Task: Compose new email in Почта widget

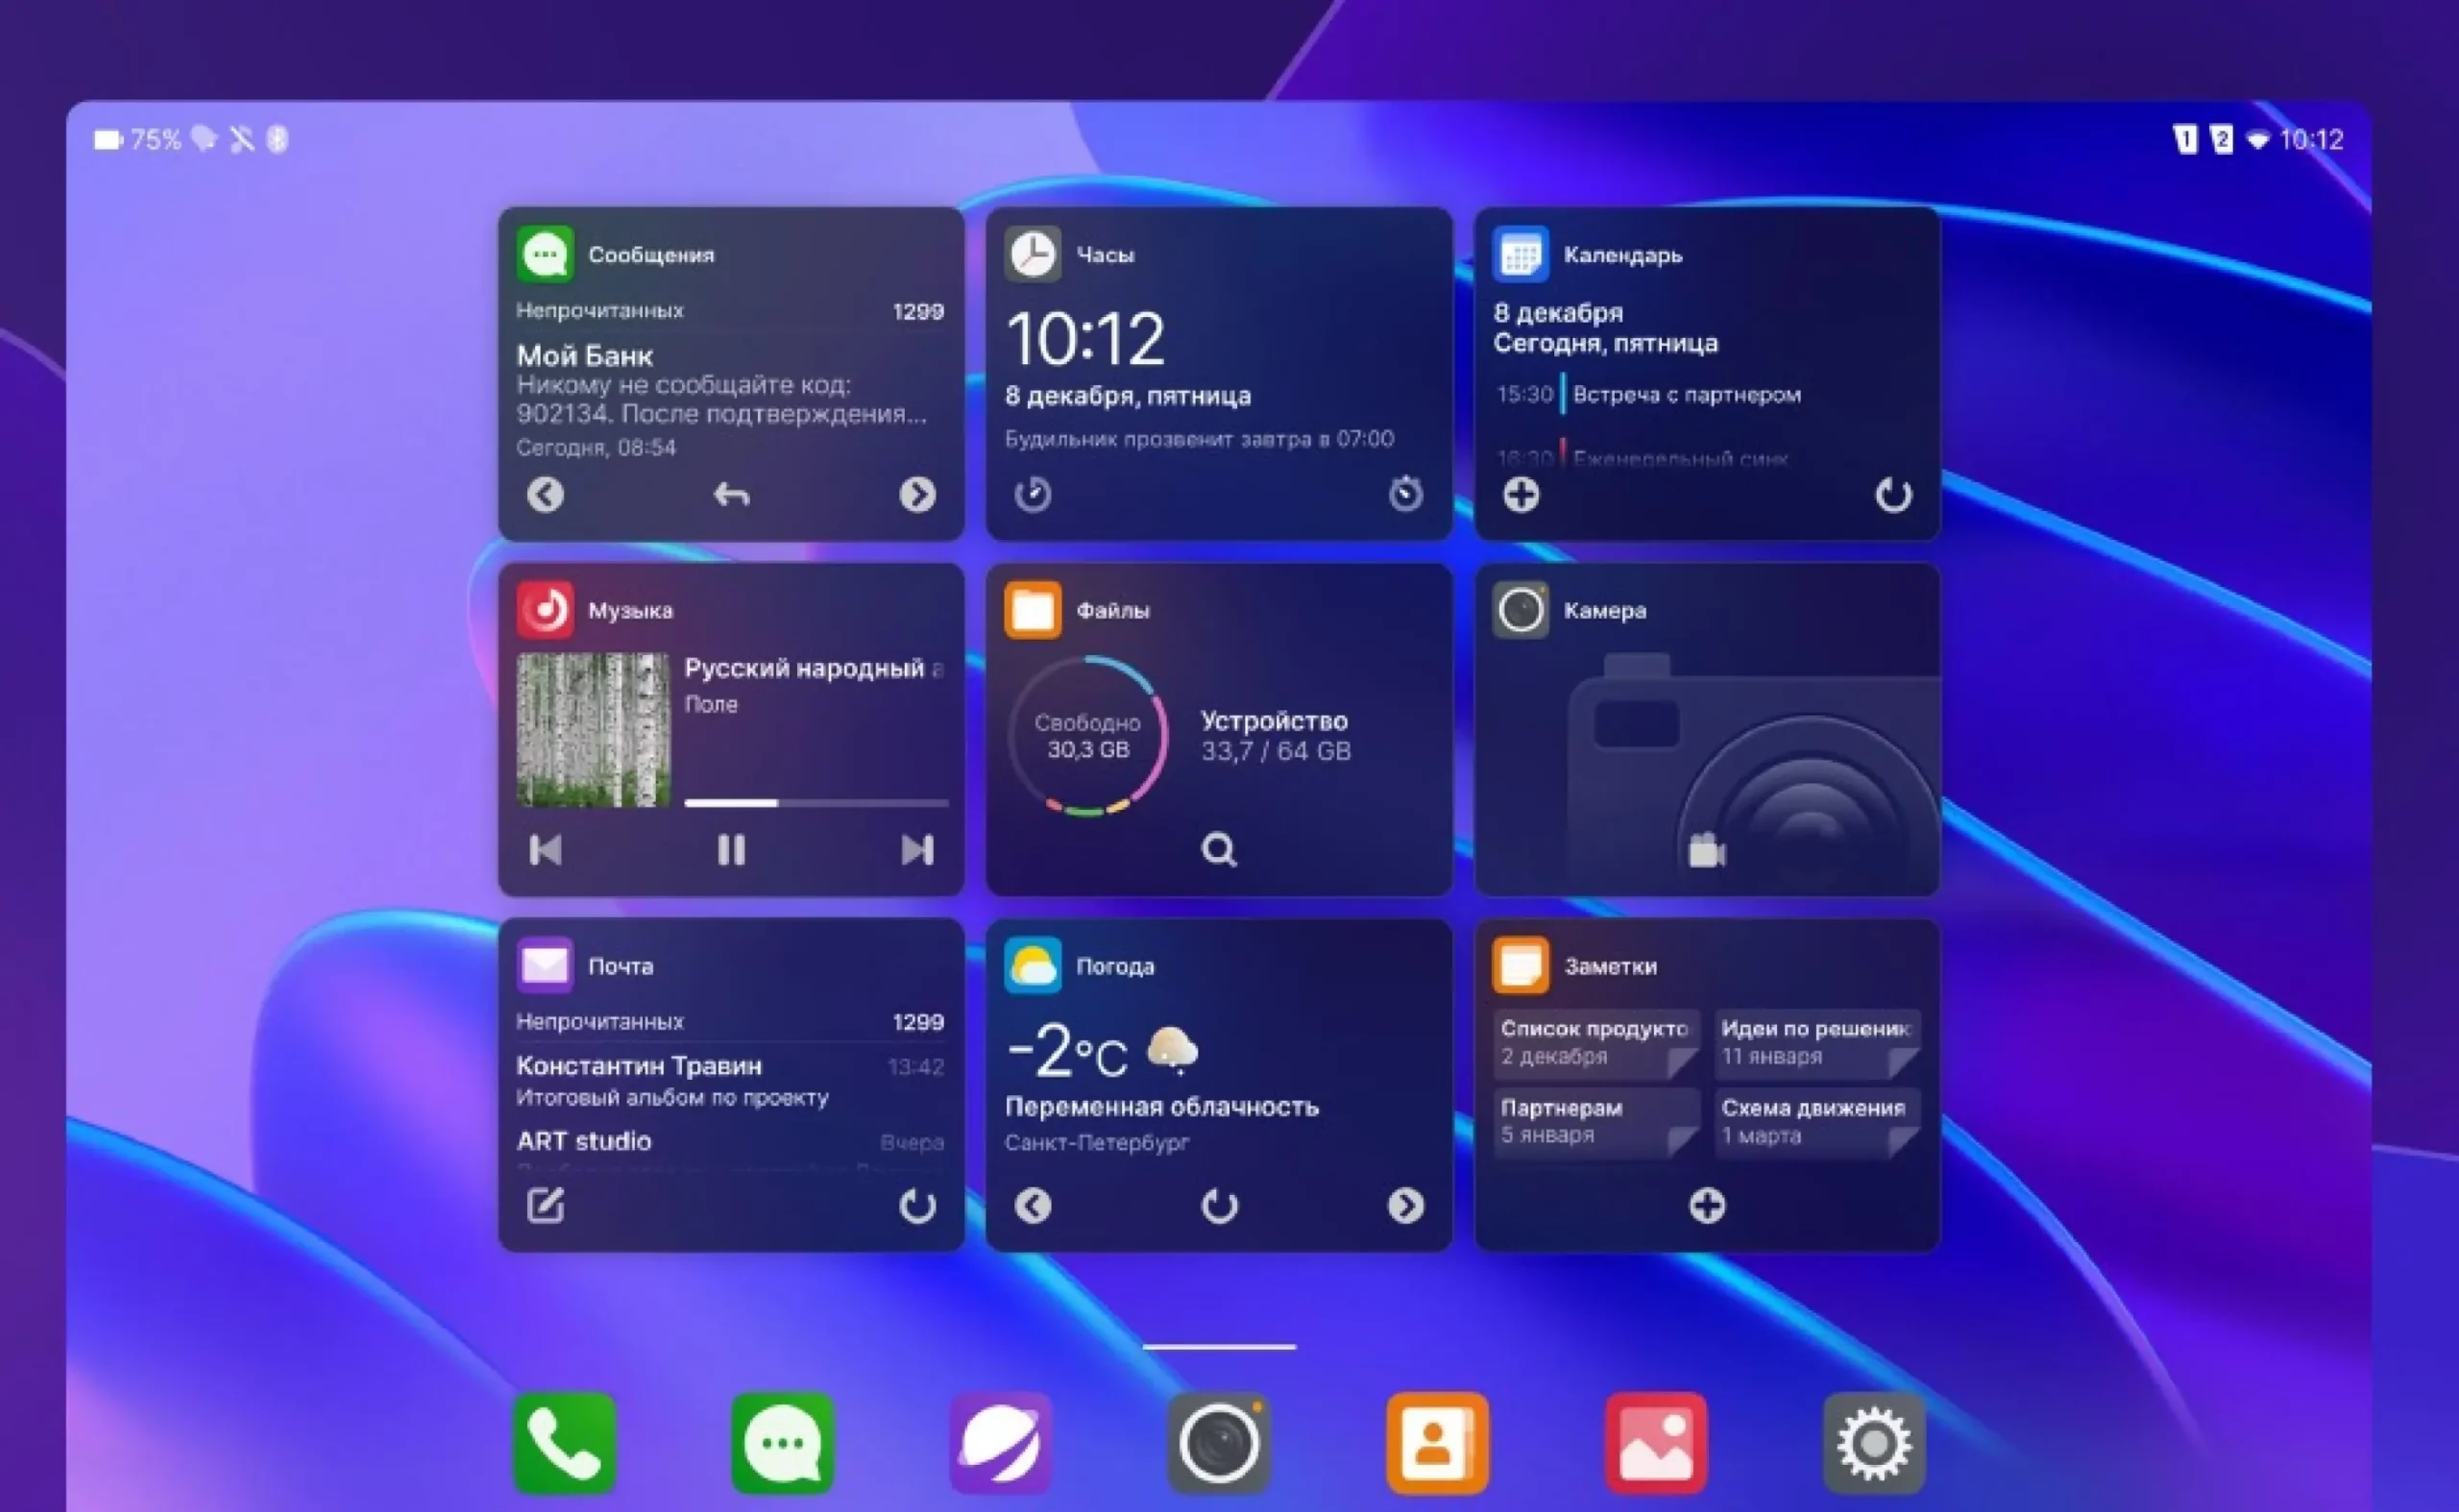Action: click(x=545, y=1205)
